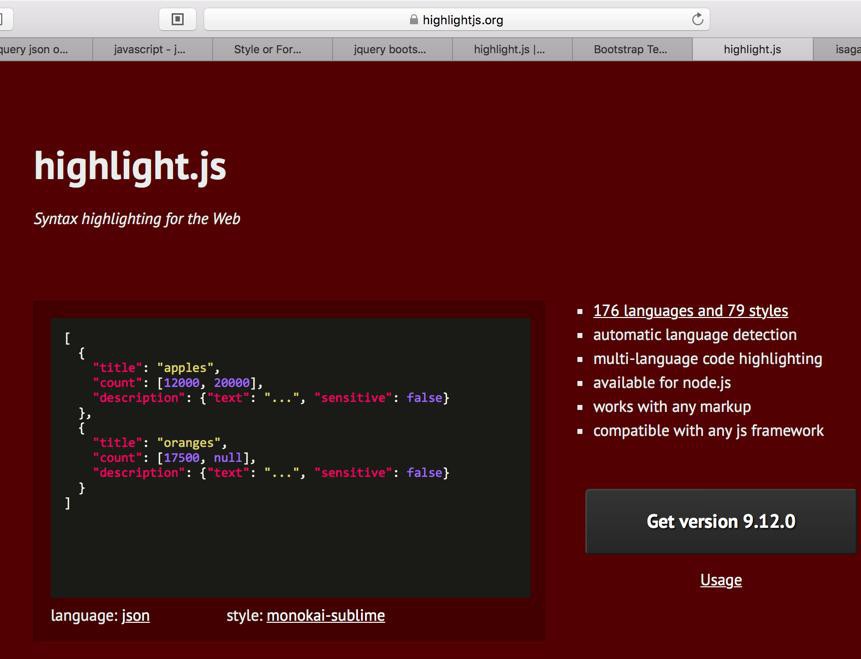This screenshot has width=861, height=659.
Task: Click the number 12000 in the code
Action: [x=181, y=383]
